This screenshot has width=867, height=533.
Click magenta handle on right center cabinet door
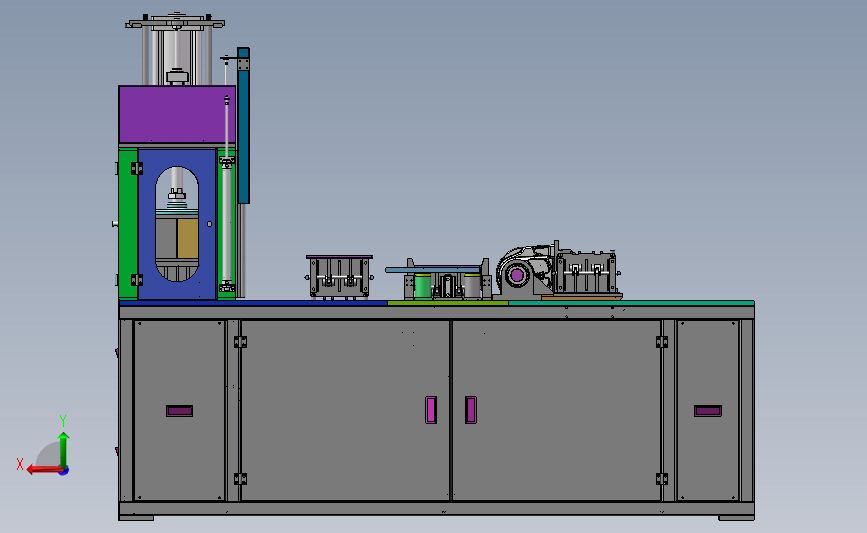click(x=471, y=410)
